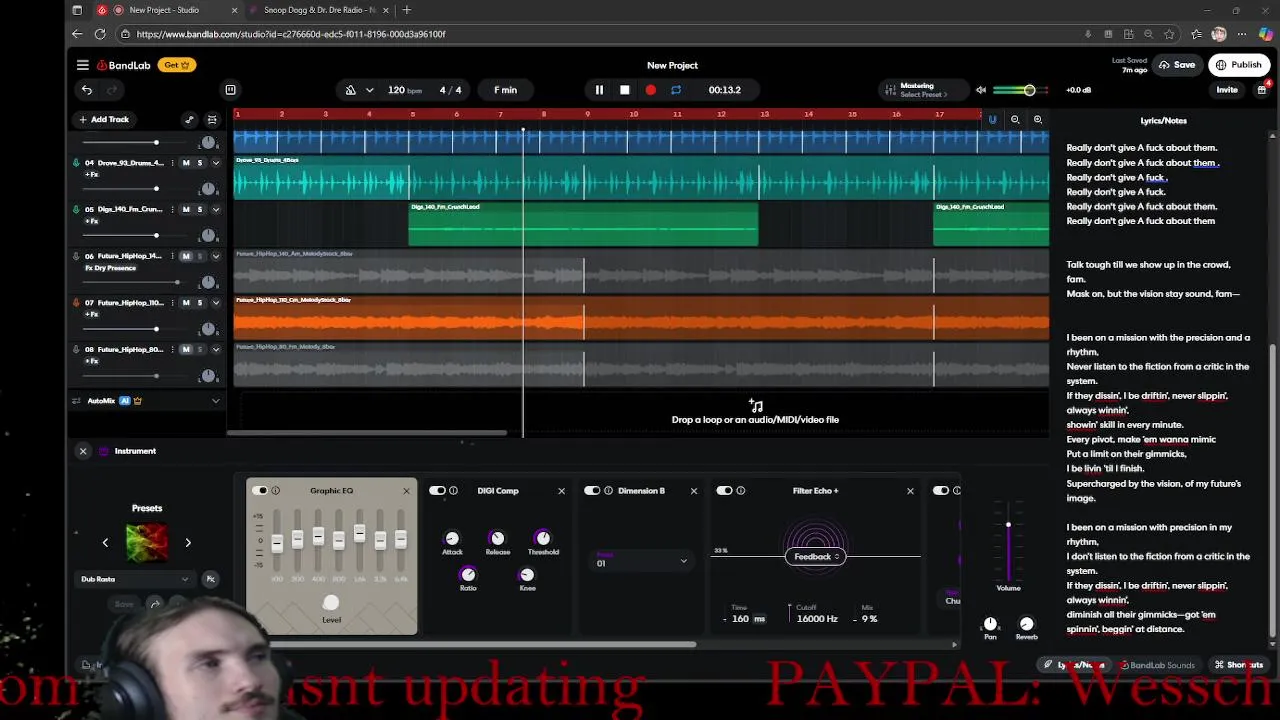Turn the DIGI Comp Ratio knob
1280x720 pixels.
pos(467,574)
